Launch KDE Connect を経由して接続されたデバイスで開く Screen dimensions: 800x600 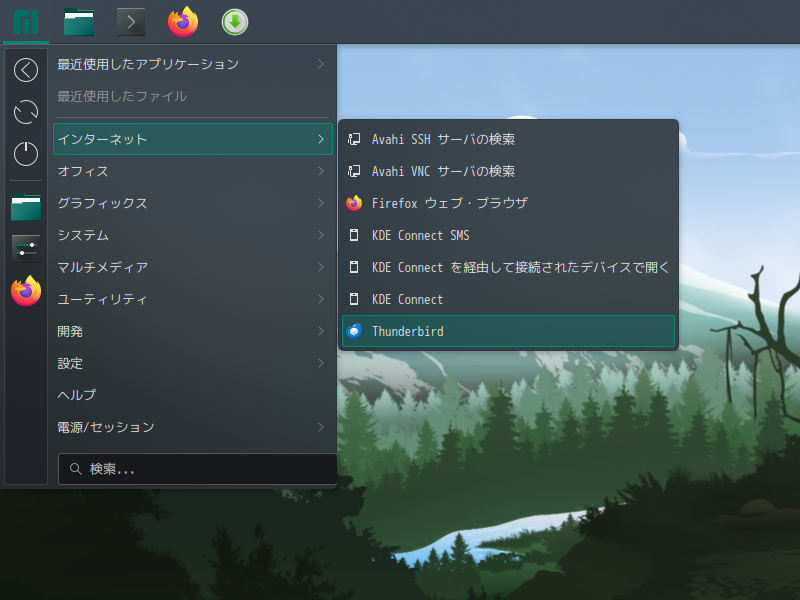pos(508,267)
